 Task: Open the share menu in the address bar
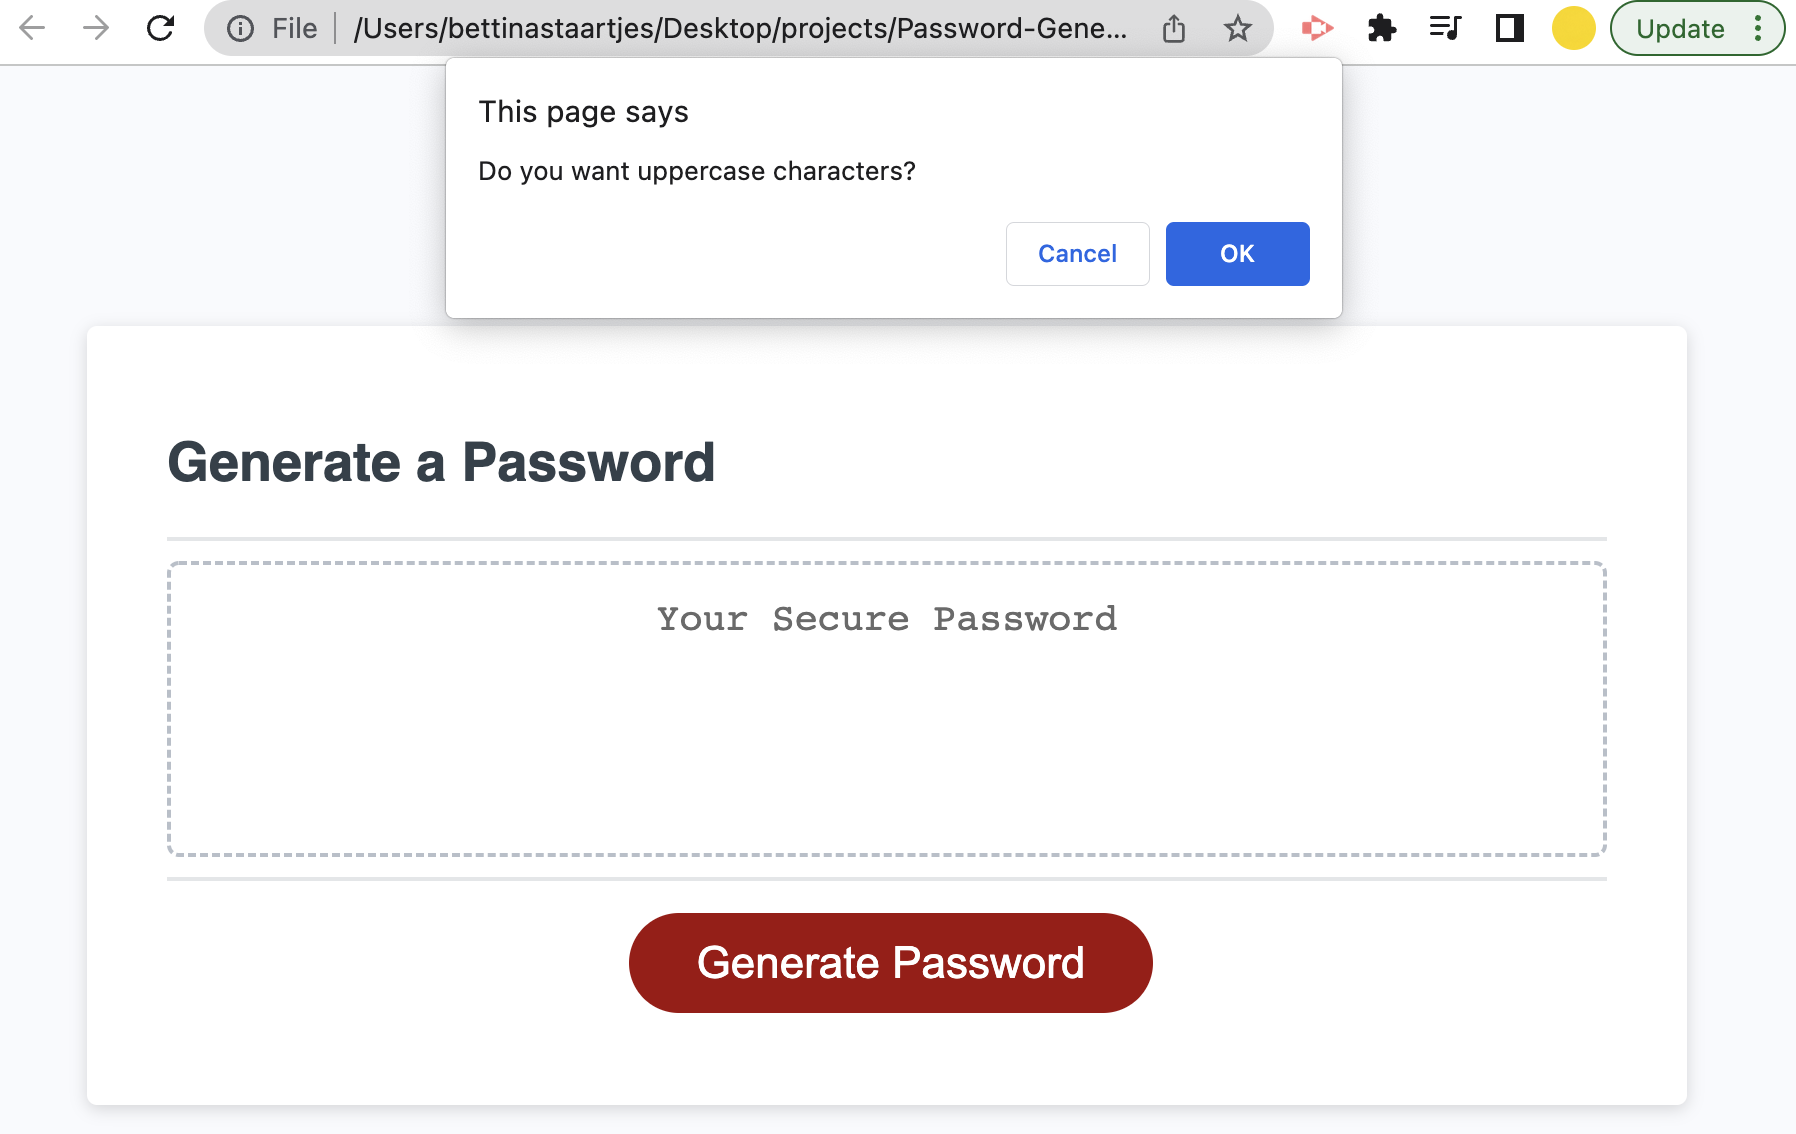point(1173,28)
